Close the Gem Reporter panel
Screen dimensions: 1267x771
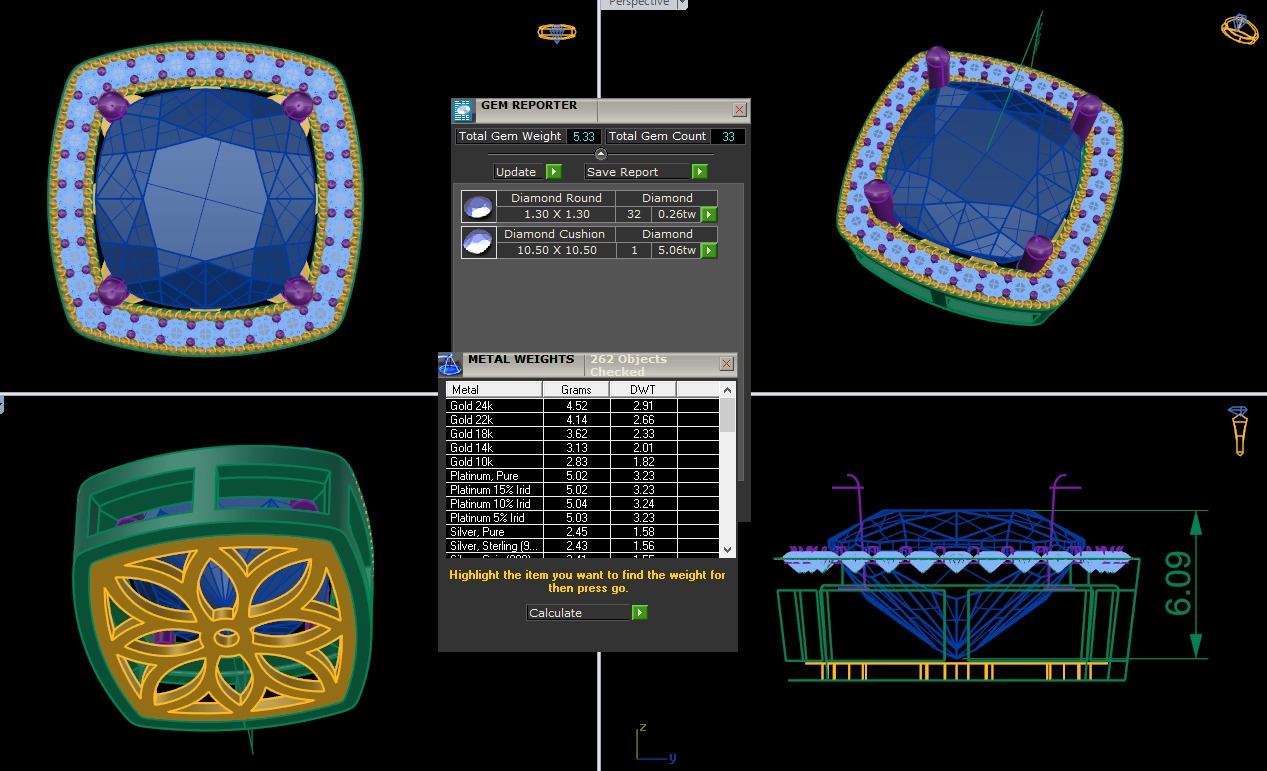[739, 110]
